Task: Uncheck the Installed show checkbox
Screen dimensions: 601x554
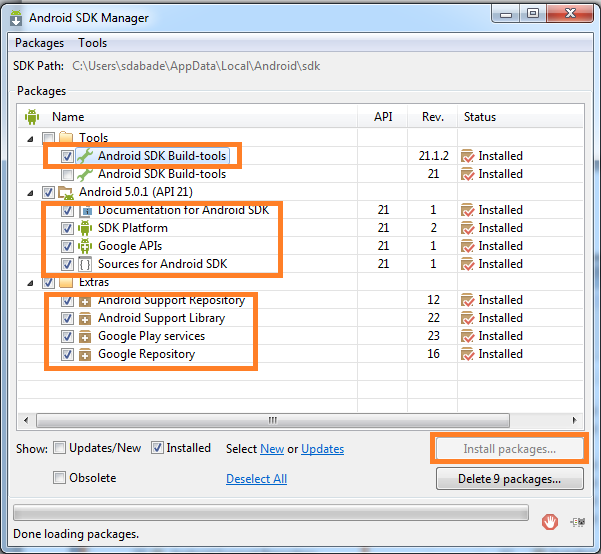Action: coord(157,448)
